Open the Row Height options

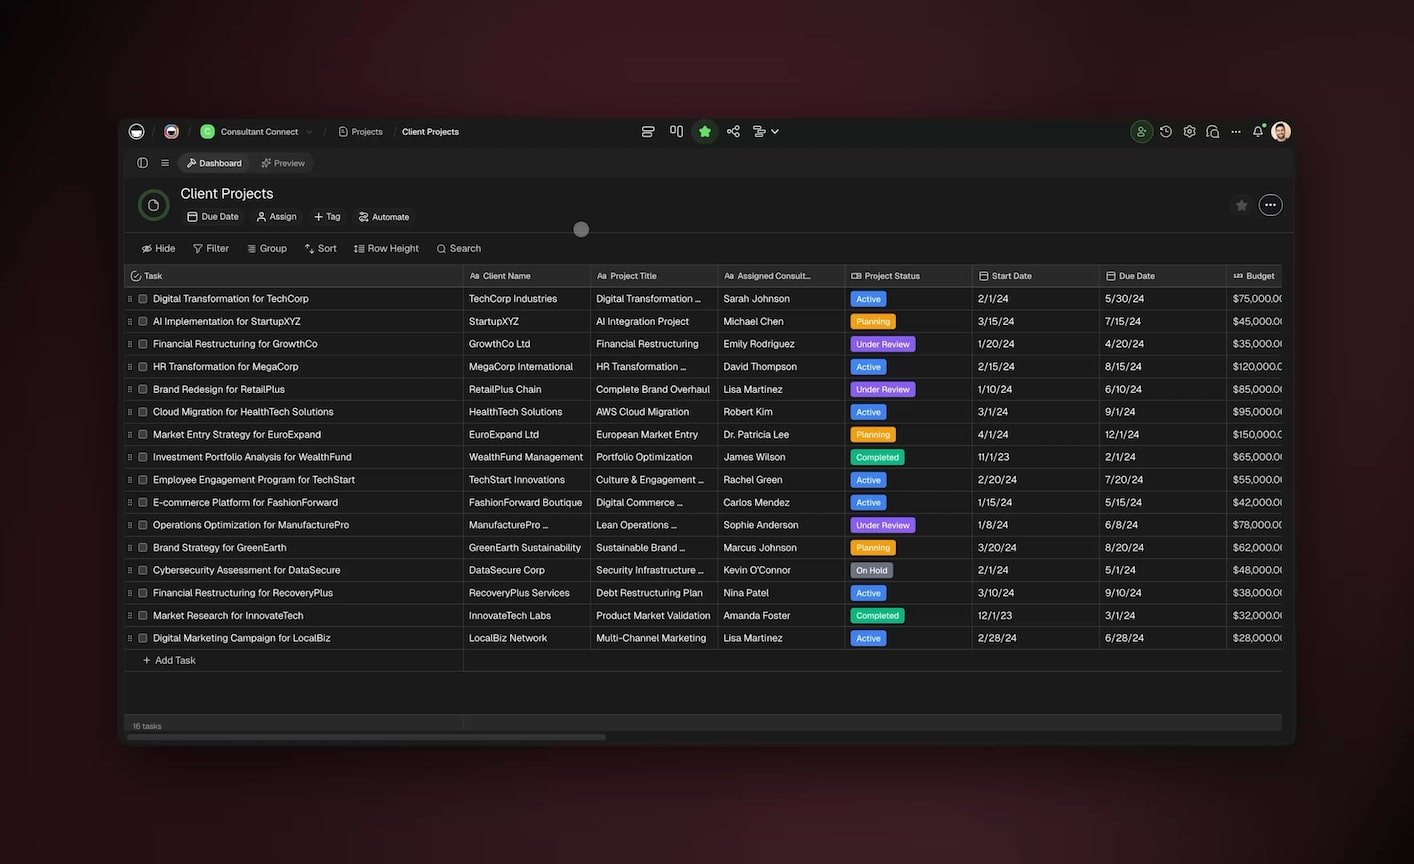tap(386, 248)
